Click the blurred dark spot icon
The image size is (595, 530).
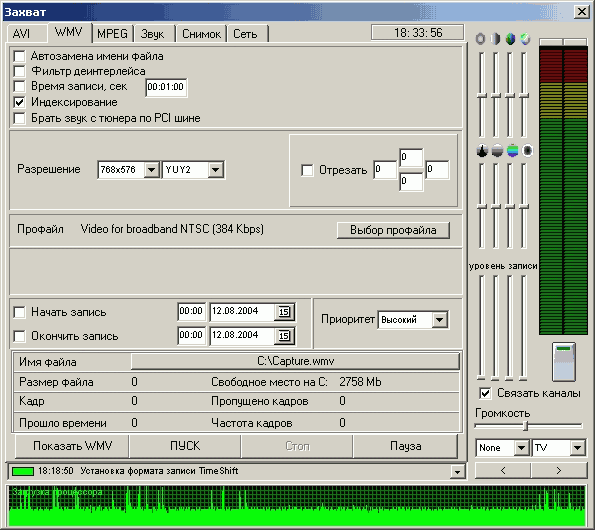point(527,151)
